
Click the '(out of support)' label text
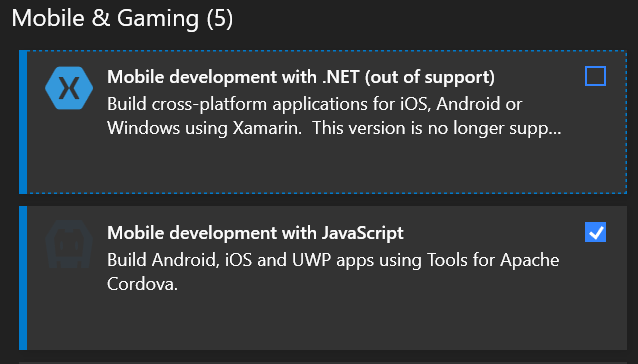pos(430,77)
